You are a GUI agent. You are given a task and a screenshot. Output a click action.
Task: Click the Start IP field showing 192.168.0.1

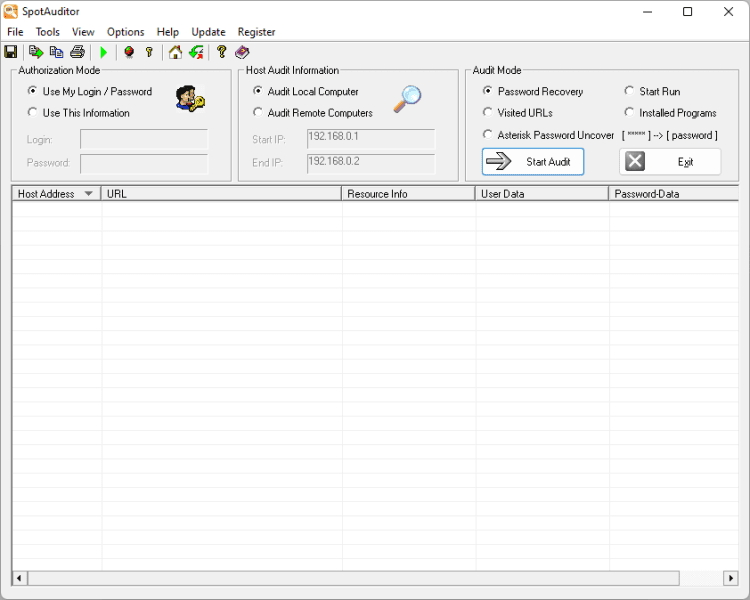371,139
